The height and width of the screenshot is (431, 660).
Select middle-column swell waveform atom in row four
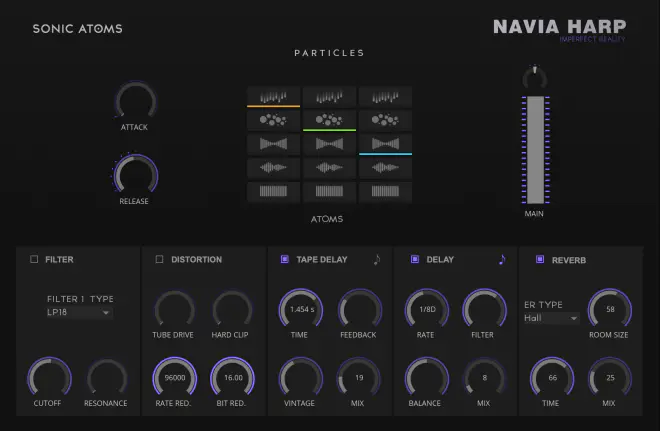click(x=329, y=168)
